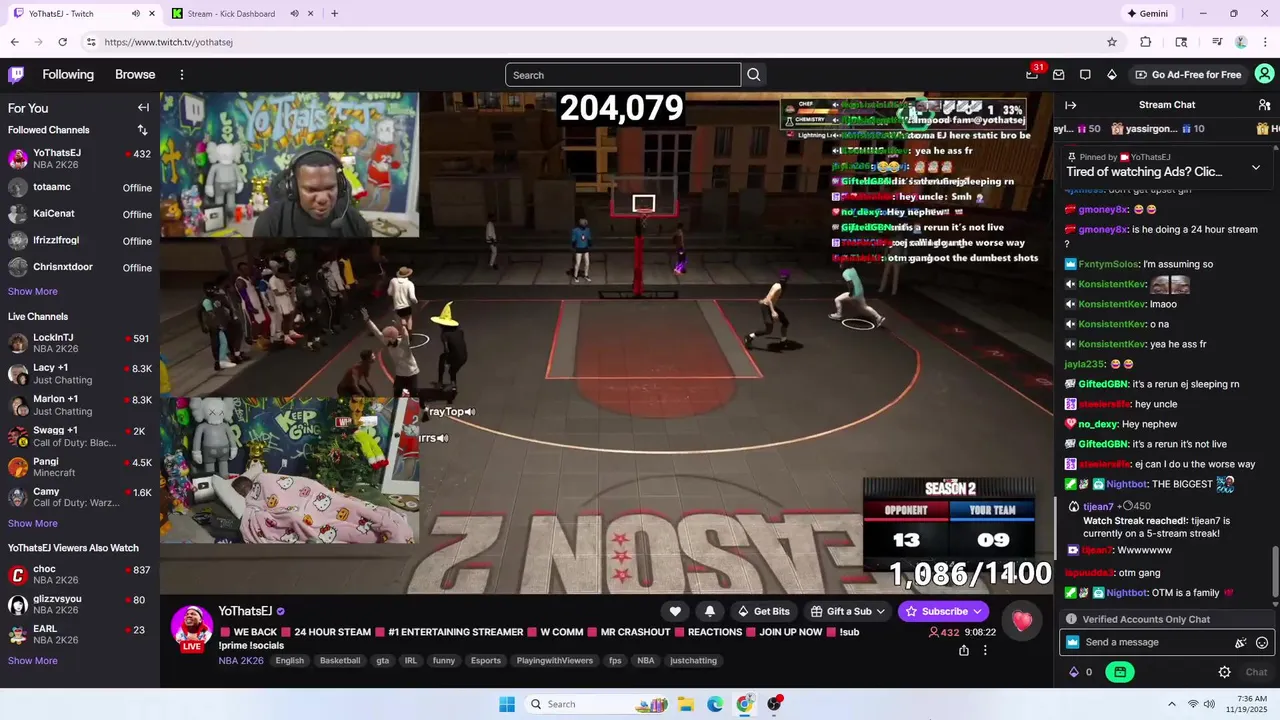Open the Whispers envelope icon
Image resolution: width=1280 pixels, height=720 pixels.
tap(1058, 75)
